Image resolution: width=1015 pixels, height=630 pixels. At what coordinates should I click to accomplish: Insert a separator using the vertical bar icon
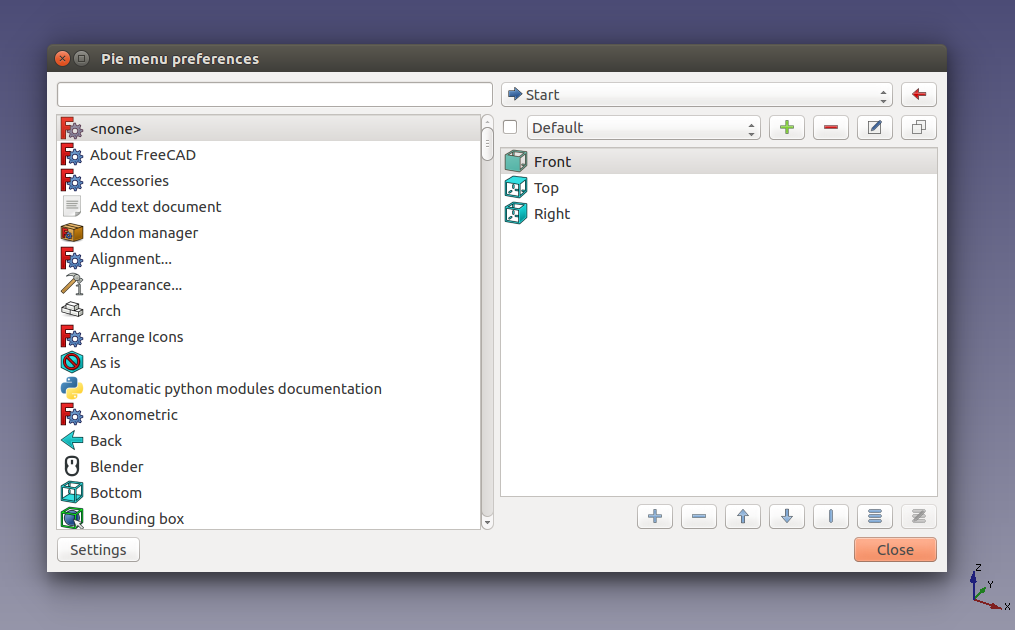830,516
